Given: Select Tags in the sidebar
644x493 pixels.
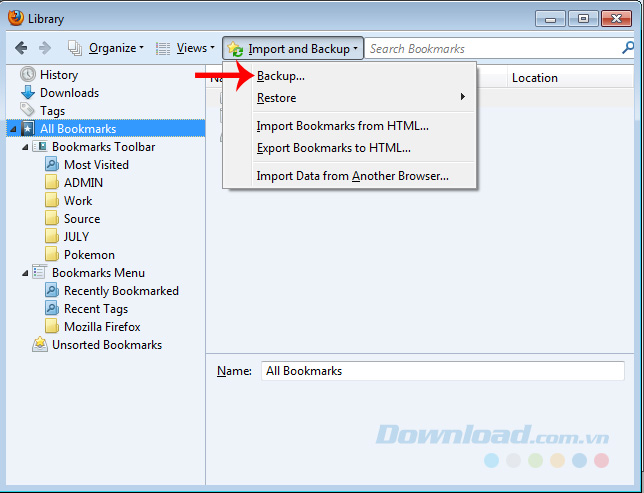Looking at the screenshot, I should [52, 111].
